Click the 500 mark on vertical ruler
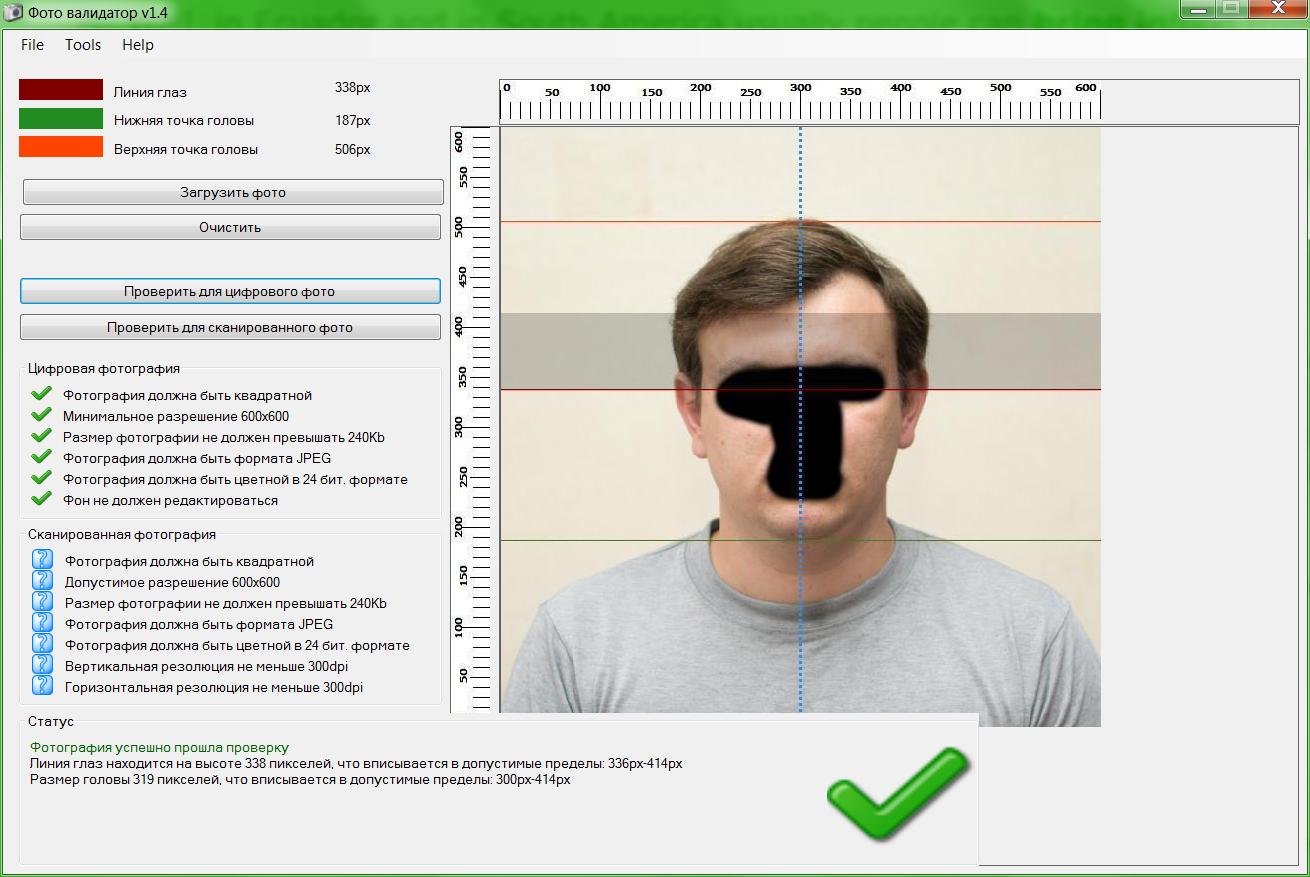This screenshot has width=1310, height=877. coord(459,226)
